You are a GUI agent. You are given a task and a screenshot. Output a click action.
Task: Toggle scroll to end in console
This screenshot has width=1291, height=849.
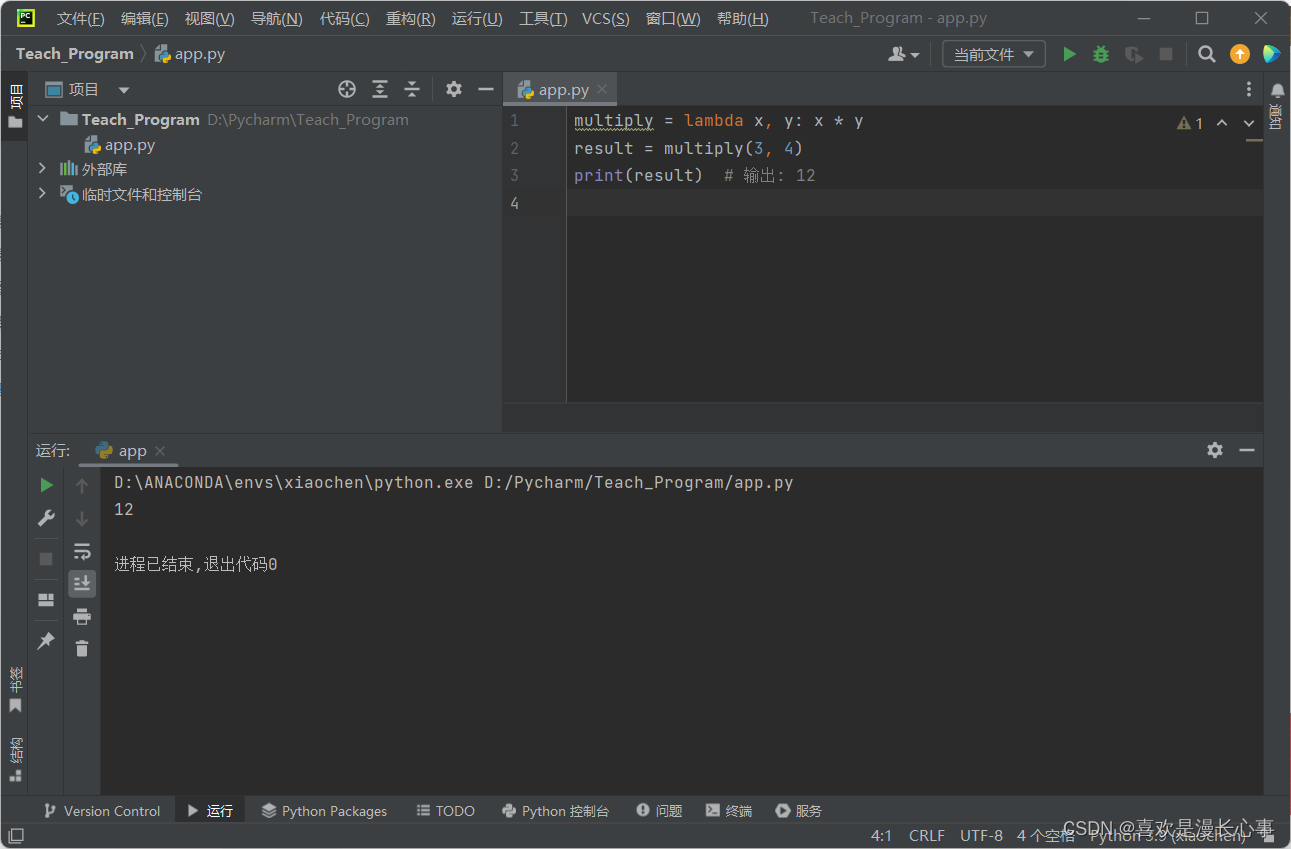click(x=81, y=583)
